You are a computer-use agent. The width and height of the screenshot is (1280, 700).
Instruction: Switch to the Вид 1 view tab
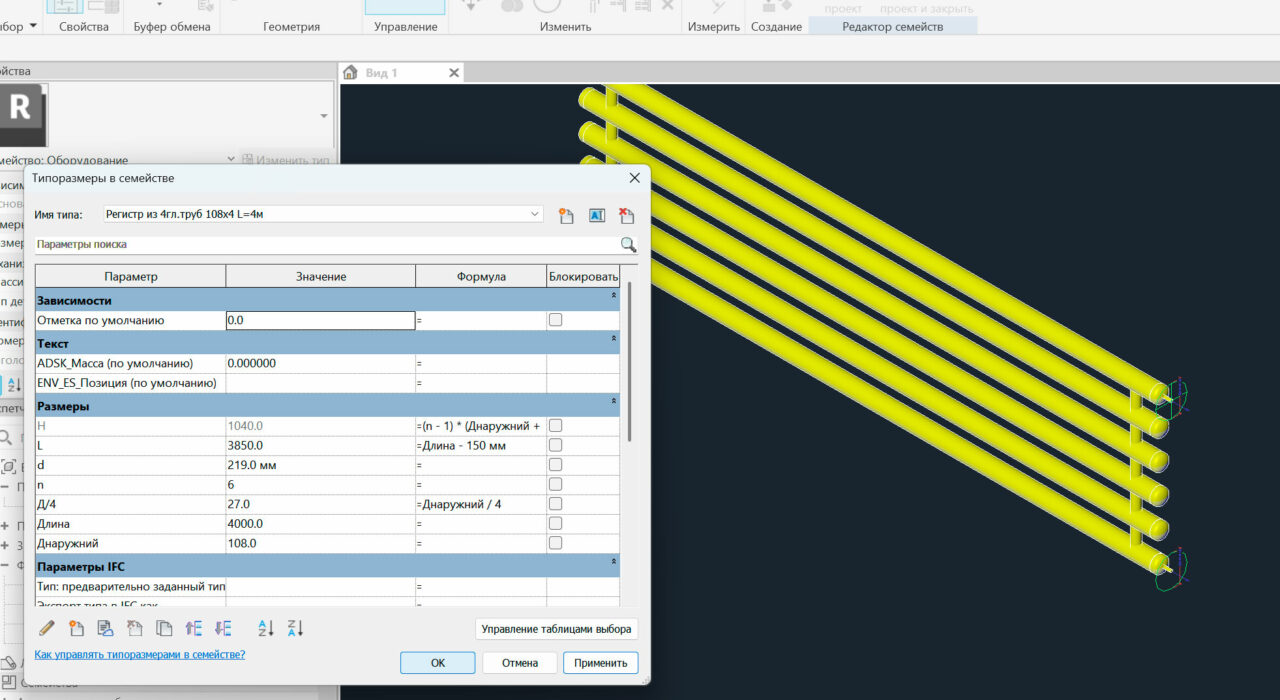click(x=382, y=73)
